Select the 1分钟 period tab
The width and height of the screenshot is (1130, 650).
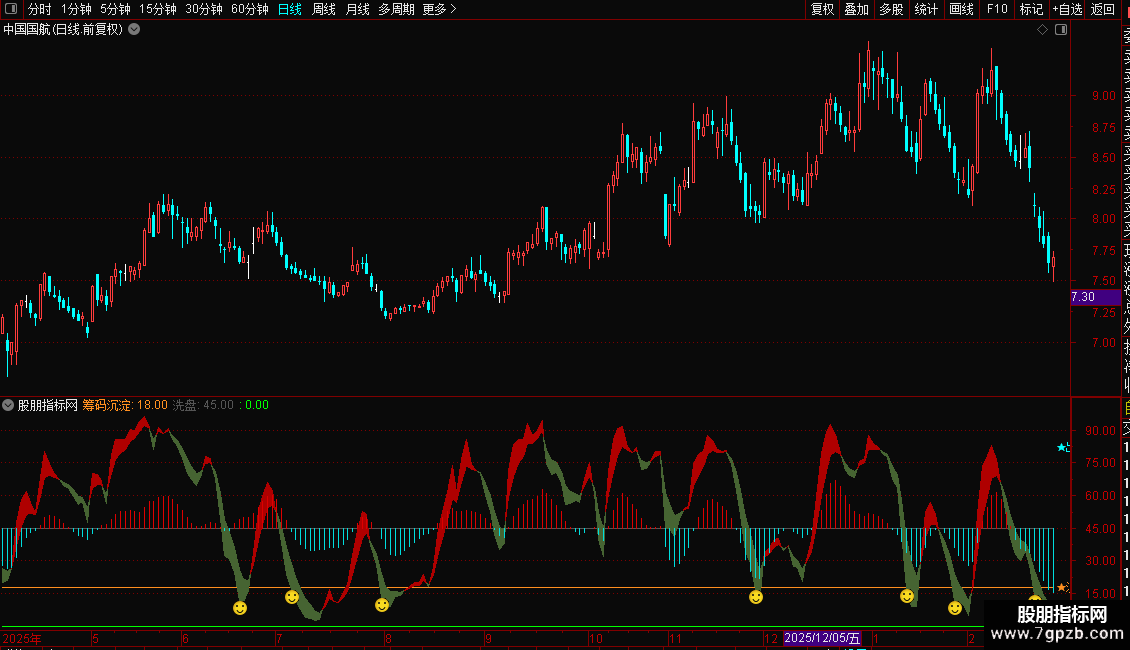[76, 9]
